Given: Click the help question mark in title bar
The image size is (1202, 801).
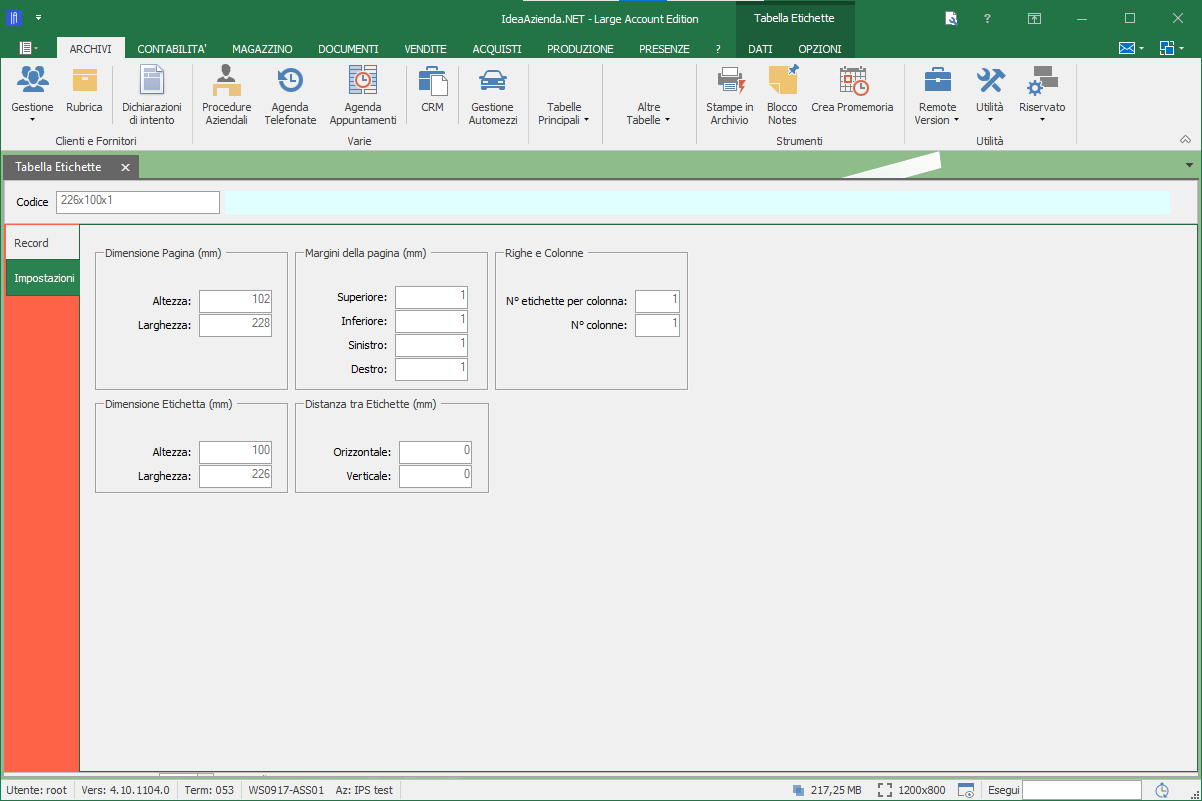Looking at the screenshot, I should (x=987, y=18).
